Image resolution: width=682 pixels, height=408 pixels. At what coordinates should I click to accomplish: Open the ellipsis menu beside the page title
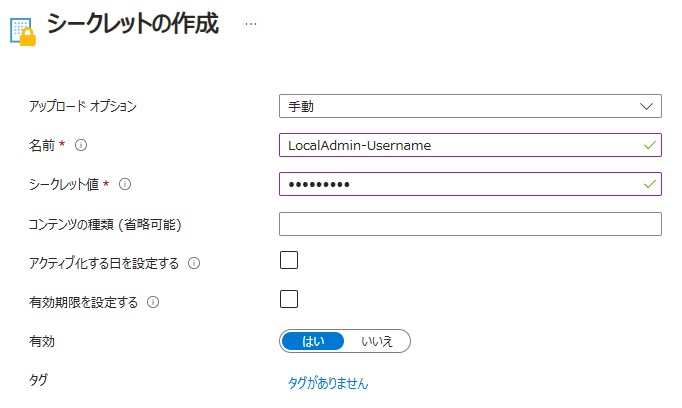pos(251,24)
